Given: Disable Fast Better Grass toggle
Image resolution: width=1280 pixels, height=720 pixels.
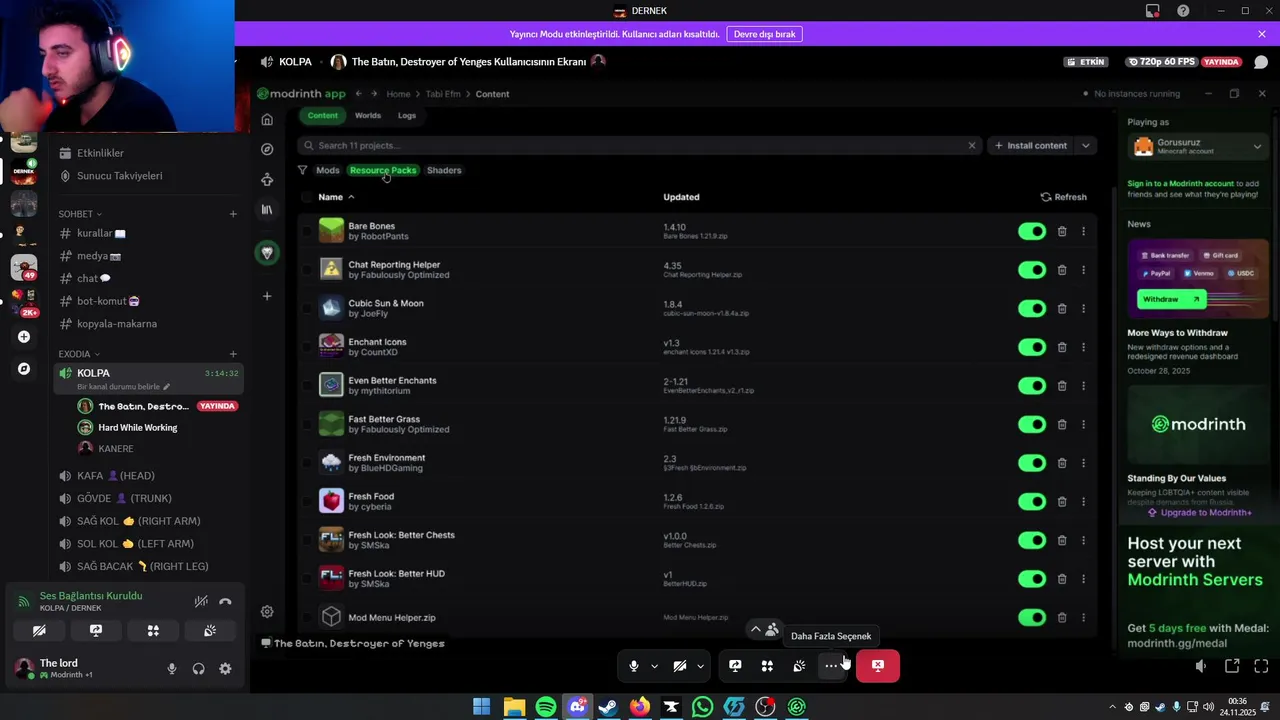Looking at the screenshot, I should (1032, 424).
